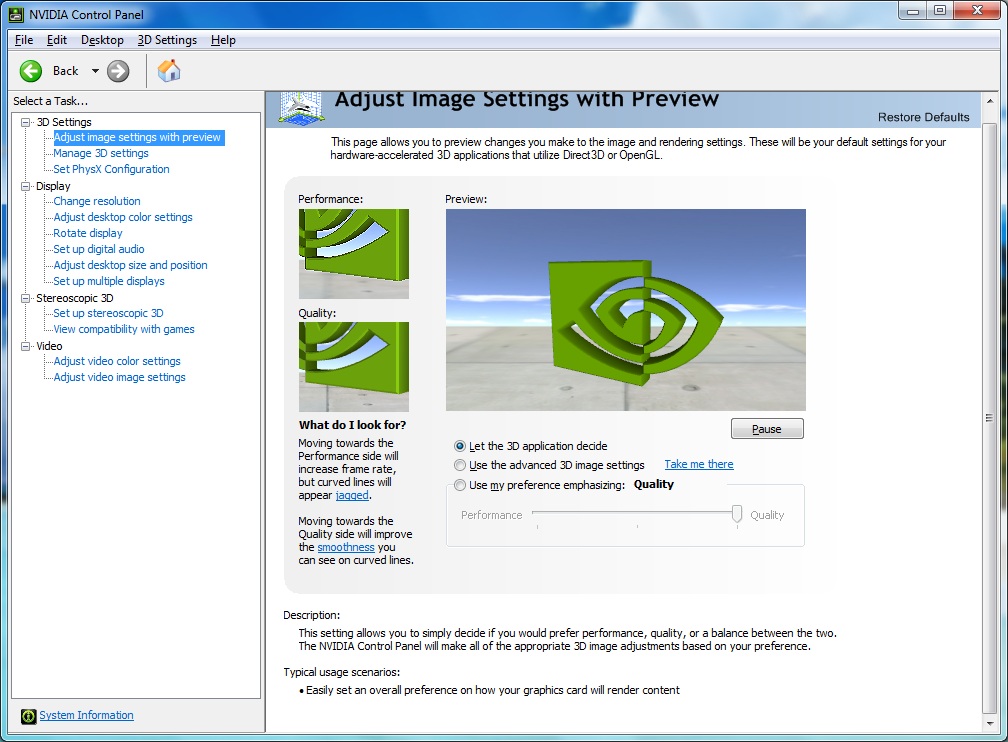
Task: Click the jagged help link
Action: pos(352,495)
